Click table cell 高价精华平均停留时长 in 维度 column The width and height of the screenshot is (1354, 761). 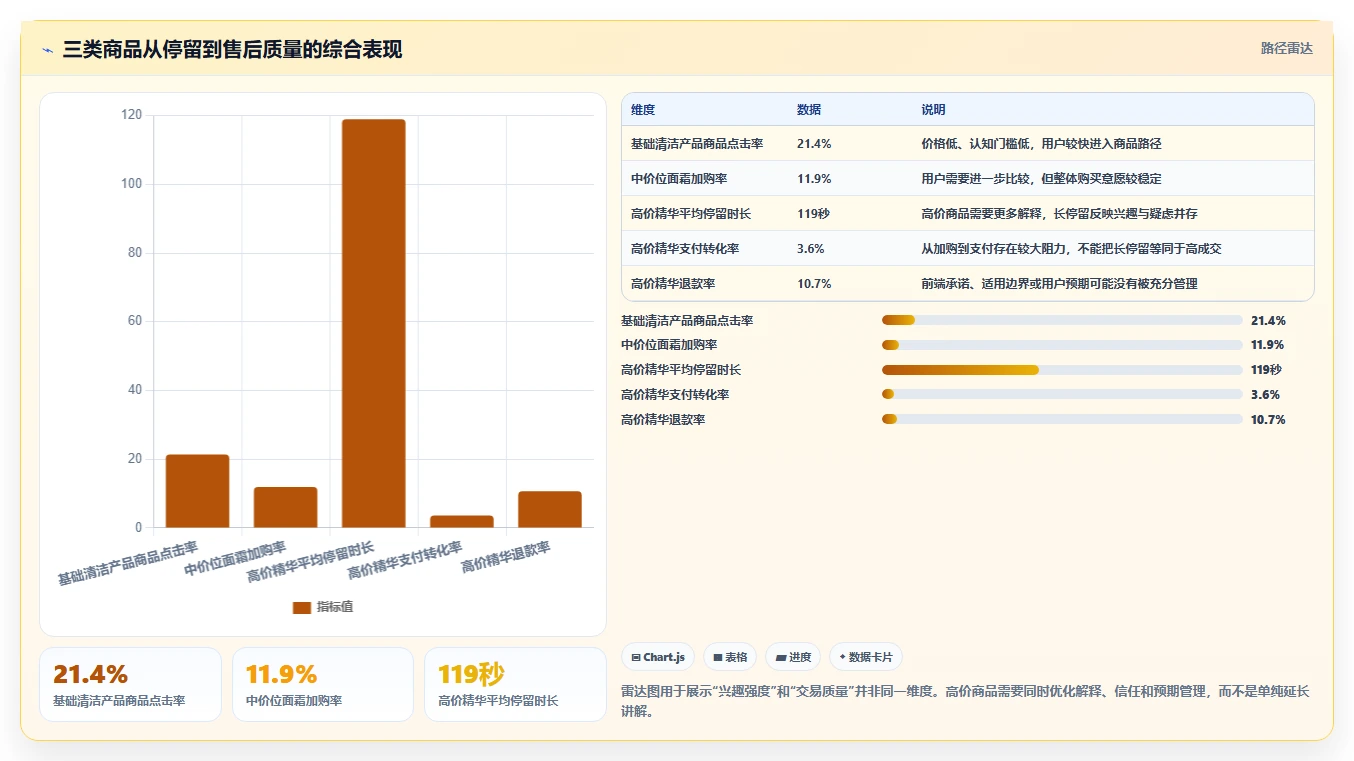(x=691, y=214)
